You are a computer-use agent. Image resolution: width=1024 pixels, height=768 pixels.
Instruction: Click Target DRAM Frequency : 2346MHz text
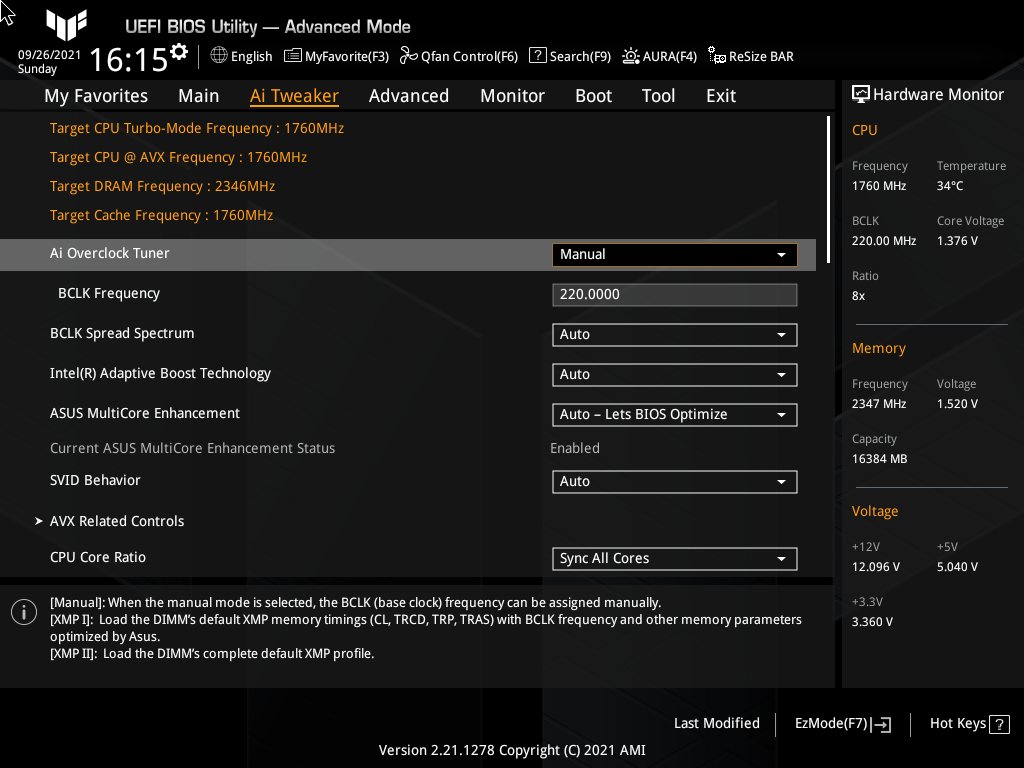pos(163,186)
